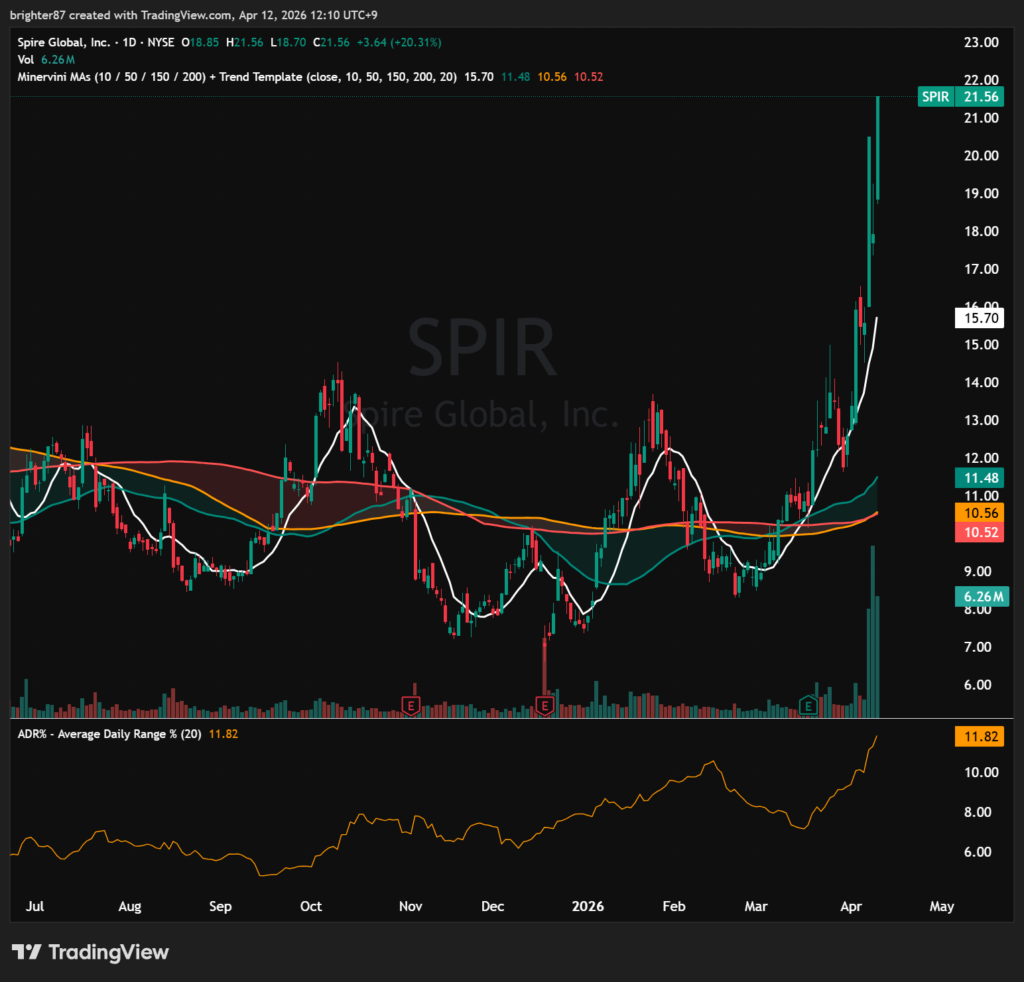The image size is (1024, 982).
Task: Click the red earnings marker near November
Action: point(408,706)
